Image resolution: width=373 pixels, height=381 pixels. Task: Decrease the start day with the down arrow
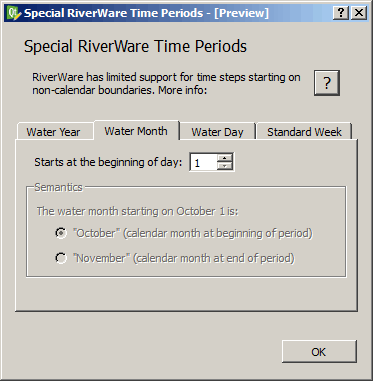point(225,166)
